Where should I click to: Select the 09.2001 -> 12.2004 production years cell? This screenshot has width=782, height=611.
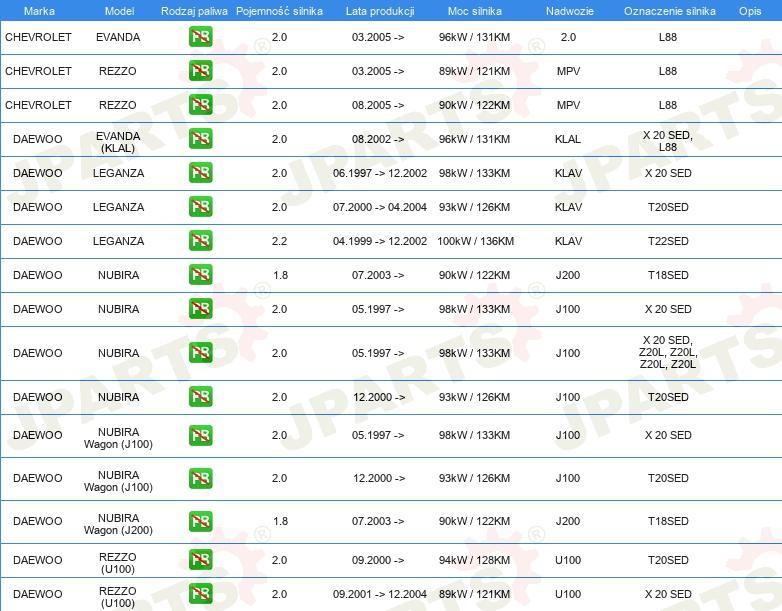click(380, 594)
